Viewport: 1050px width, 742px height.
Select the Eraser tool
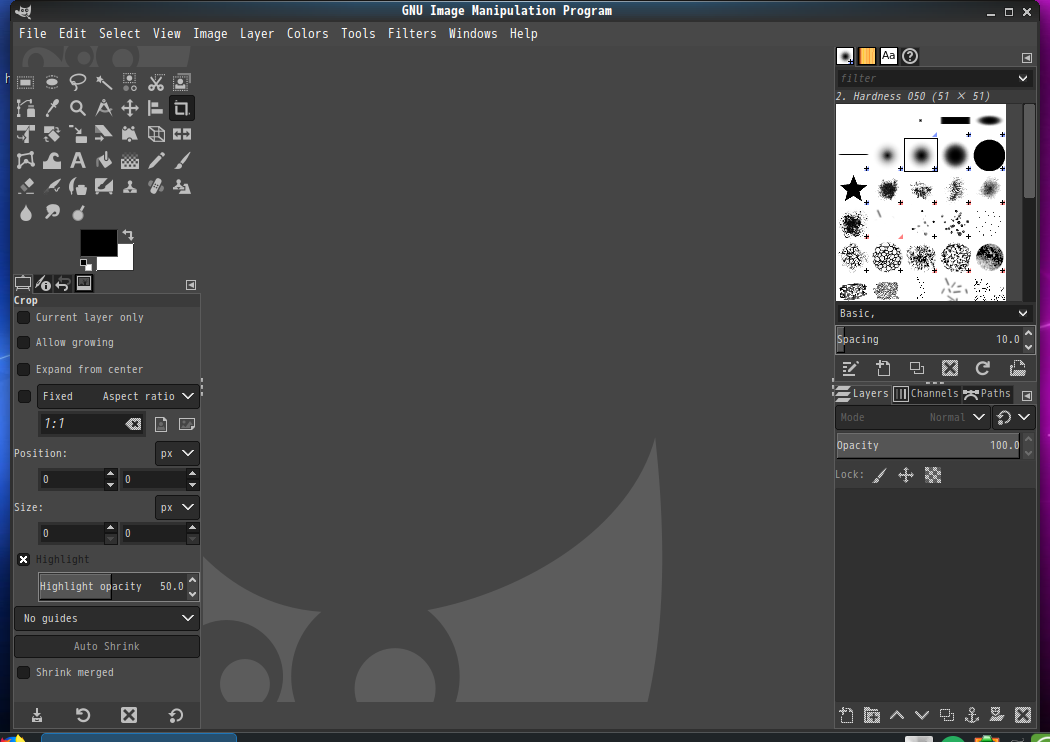25,187
